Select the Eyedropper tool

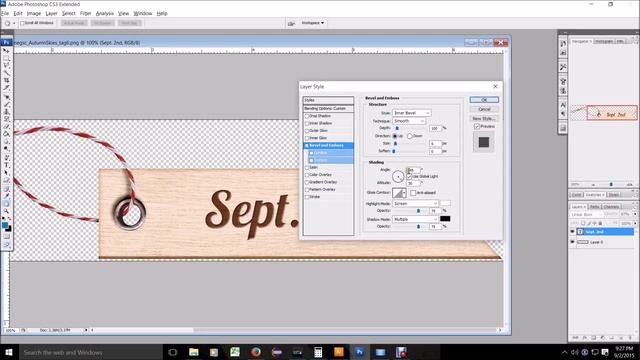(x=7, y=196)
